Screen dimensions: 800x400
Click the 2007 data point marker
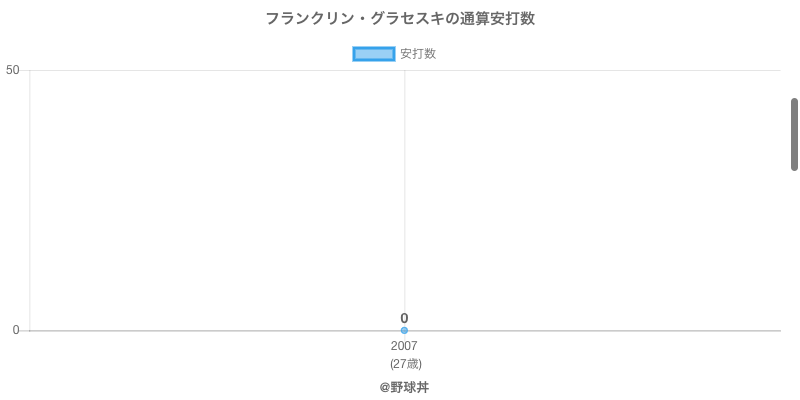click(x=404, y=330)
